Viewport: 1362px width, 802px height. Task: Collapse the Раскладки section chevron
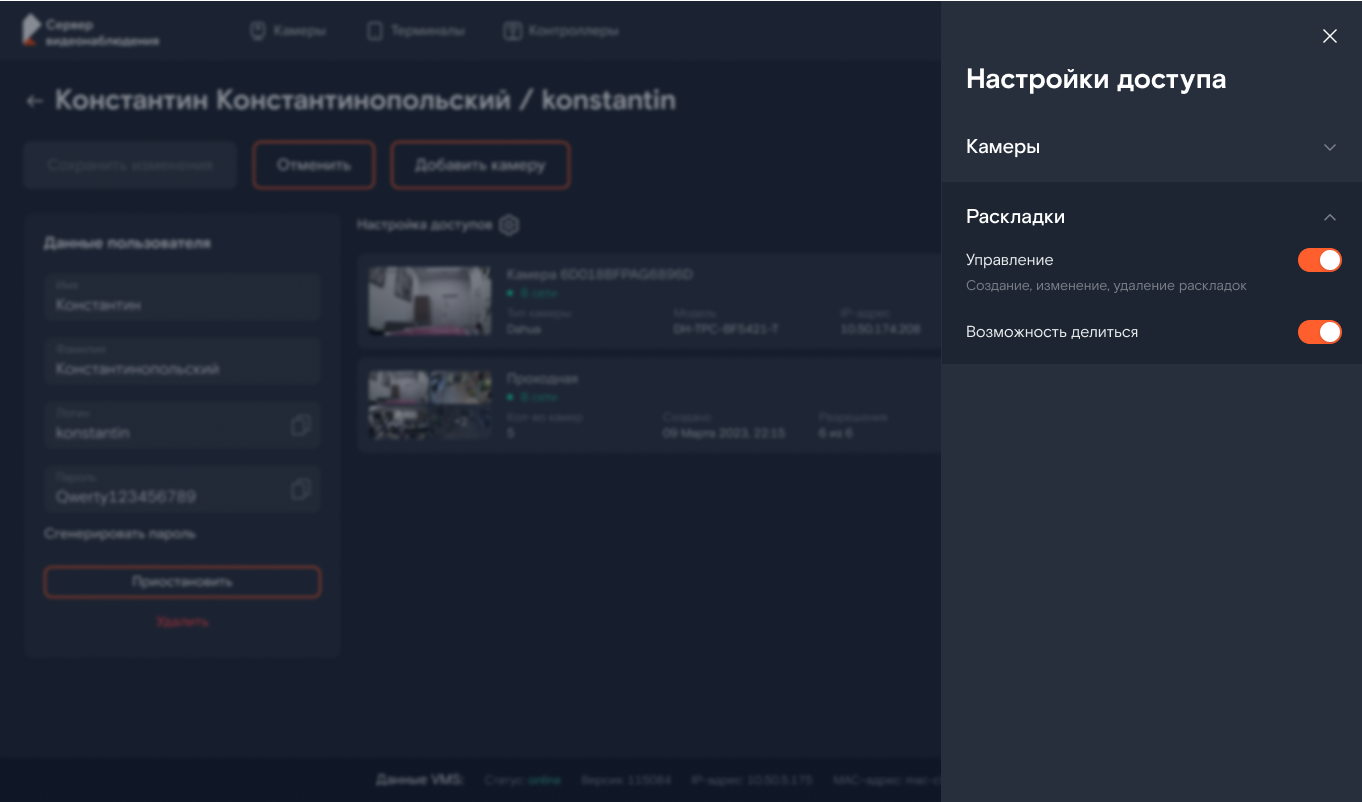[x=1330, y=217]
